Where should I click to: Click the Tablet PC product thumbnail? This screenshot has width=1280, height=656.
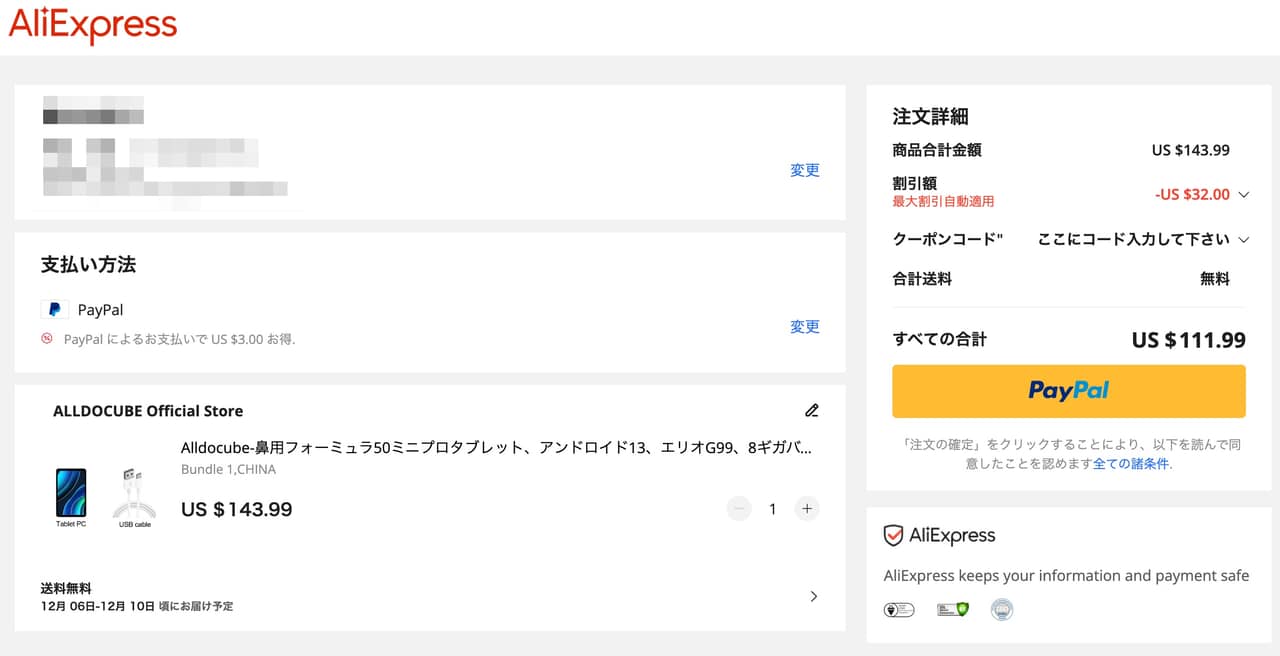pyautogui.click(x=71, y=494)
